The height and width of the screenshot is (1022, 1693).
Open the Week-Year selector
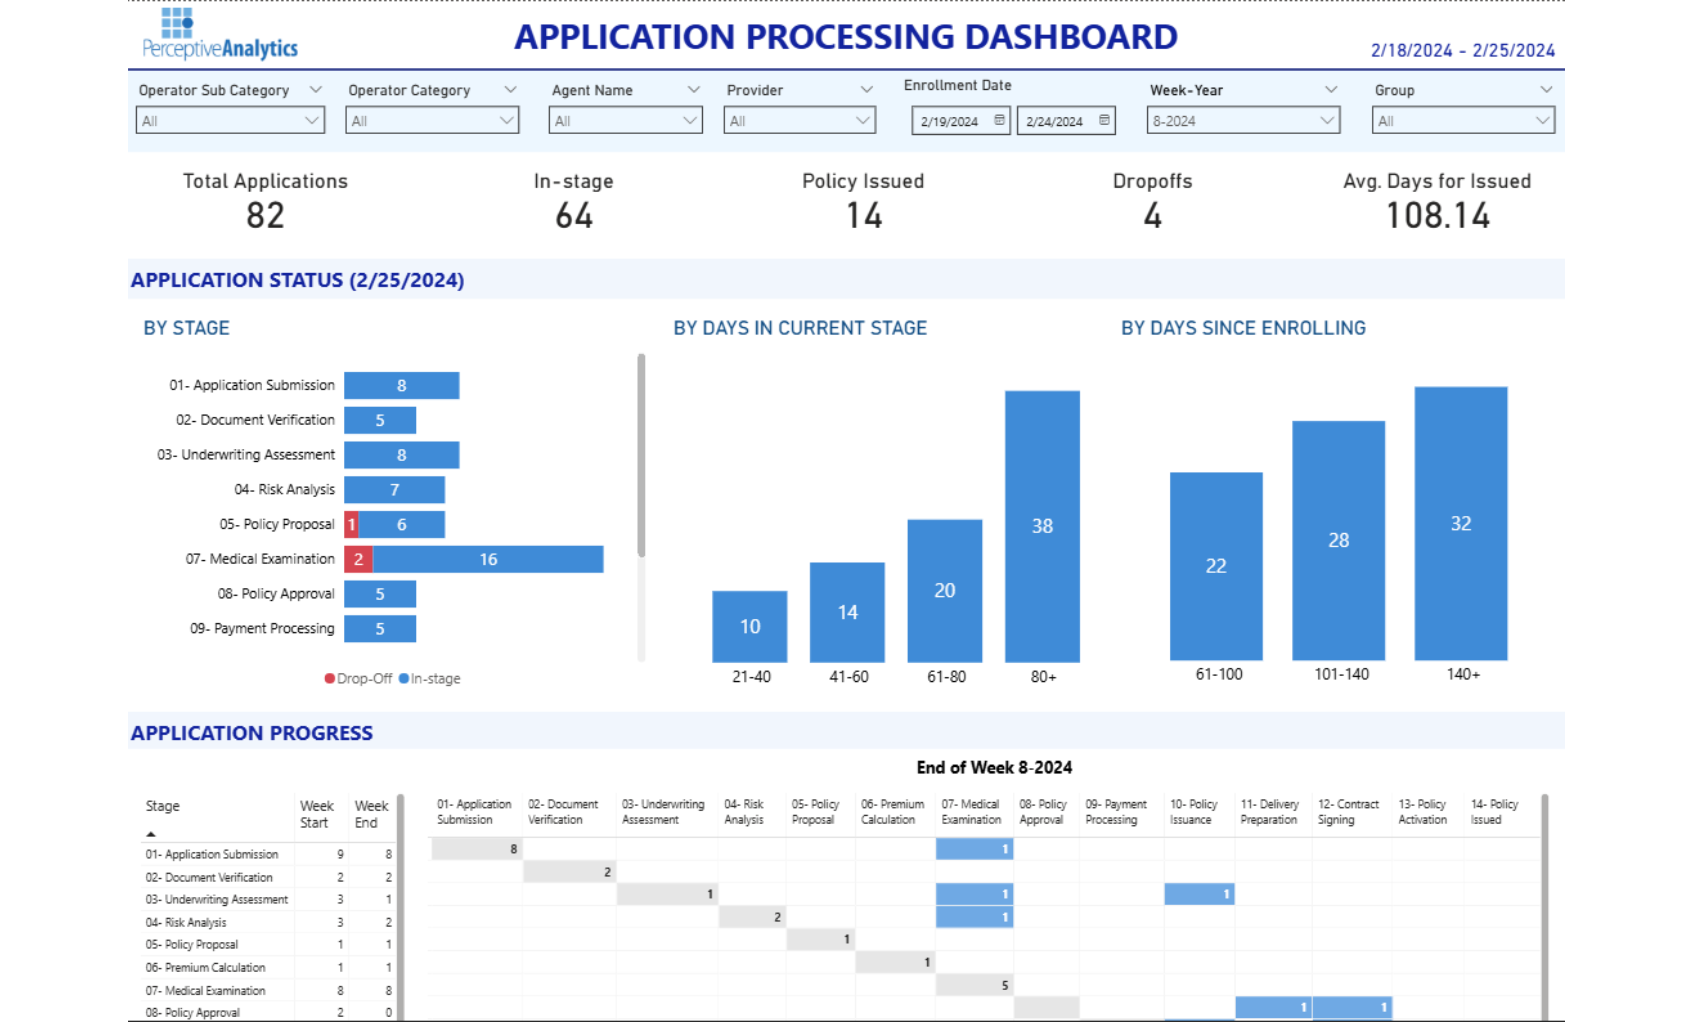click(x=1331, y=121)
